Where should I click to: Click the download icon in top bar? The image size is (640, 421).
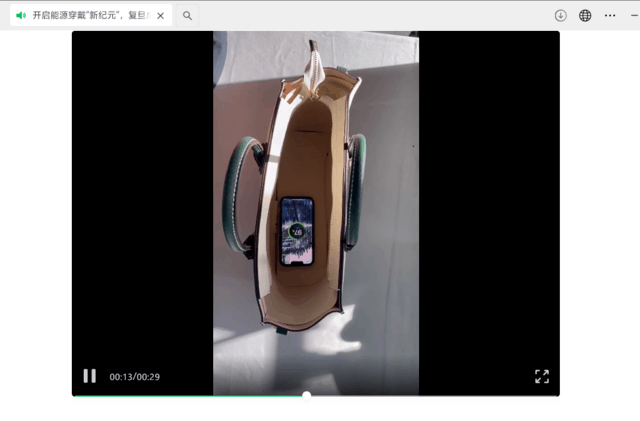tap(560, 16)
